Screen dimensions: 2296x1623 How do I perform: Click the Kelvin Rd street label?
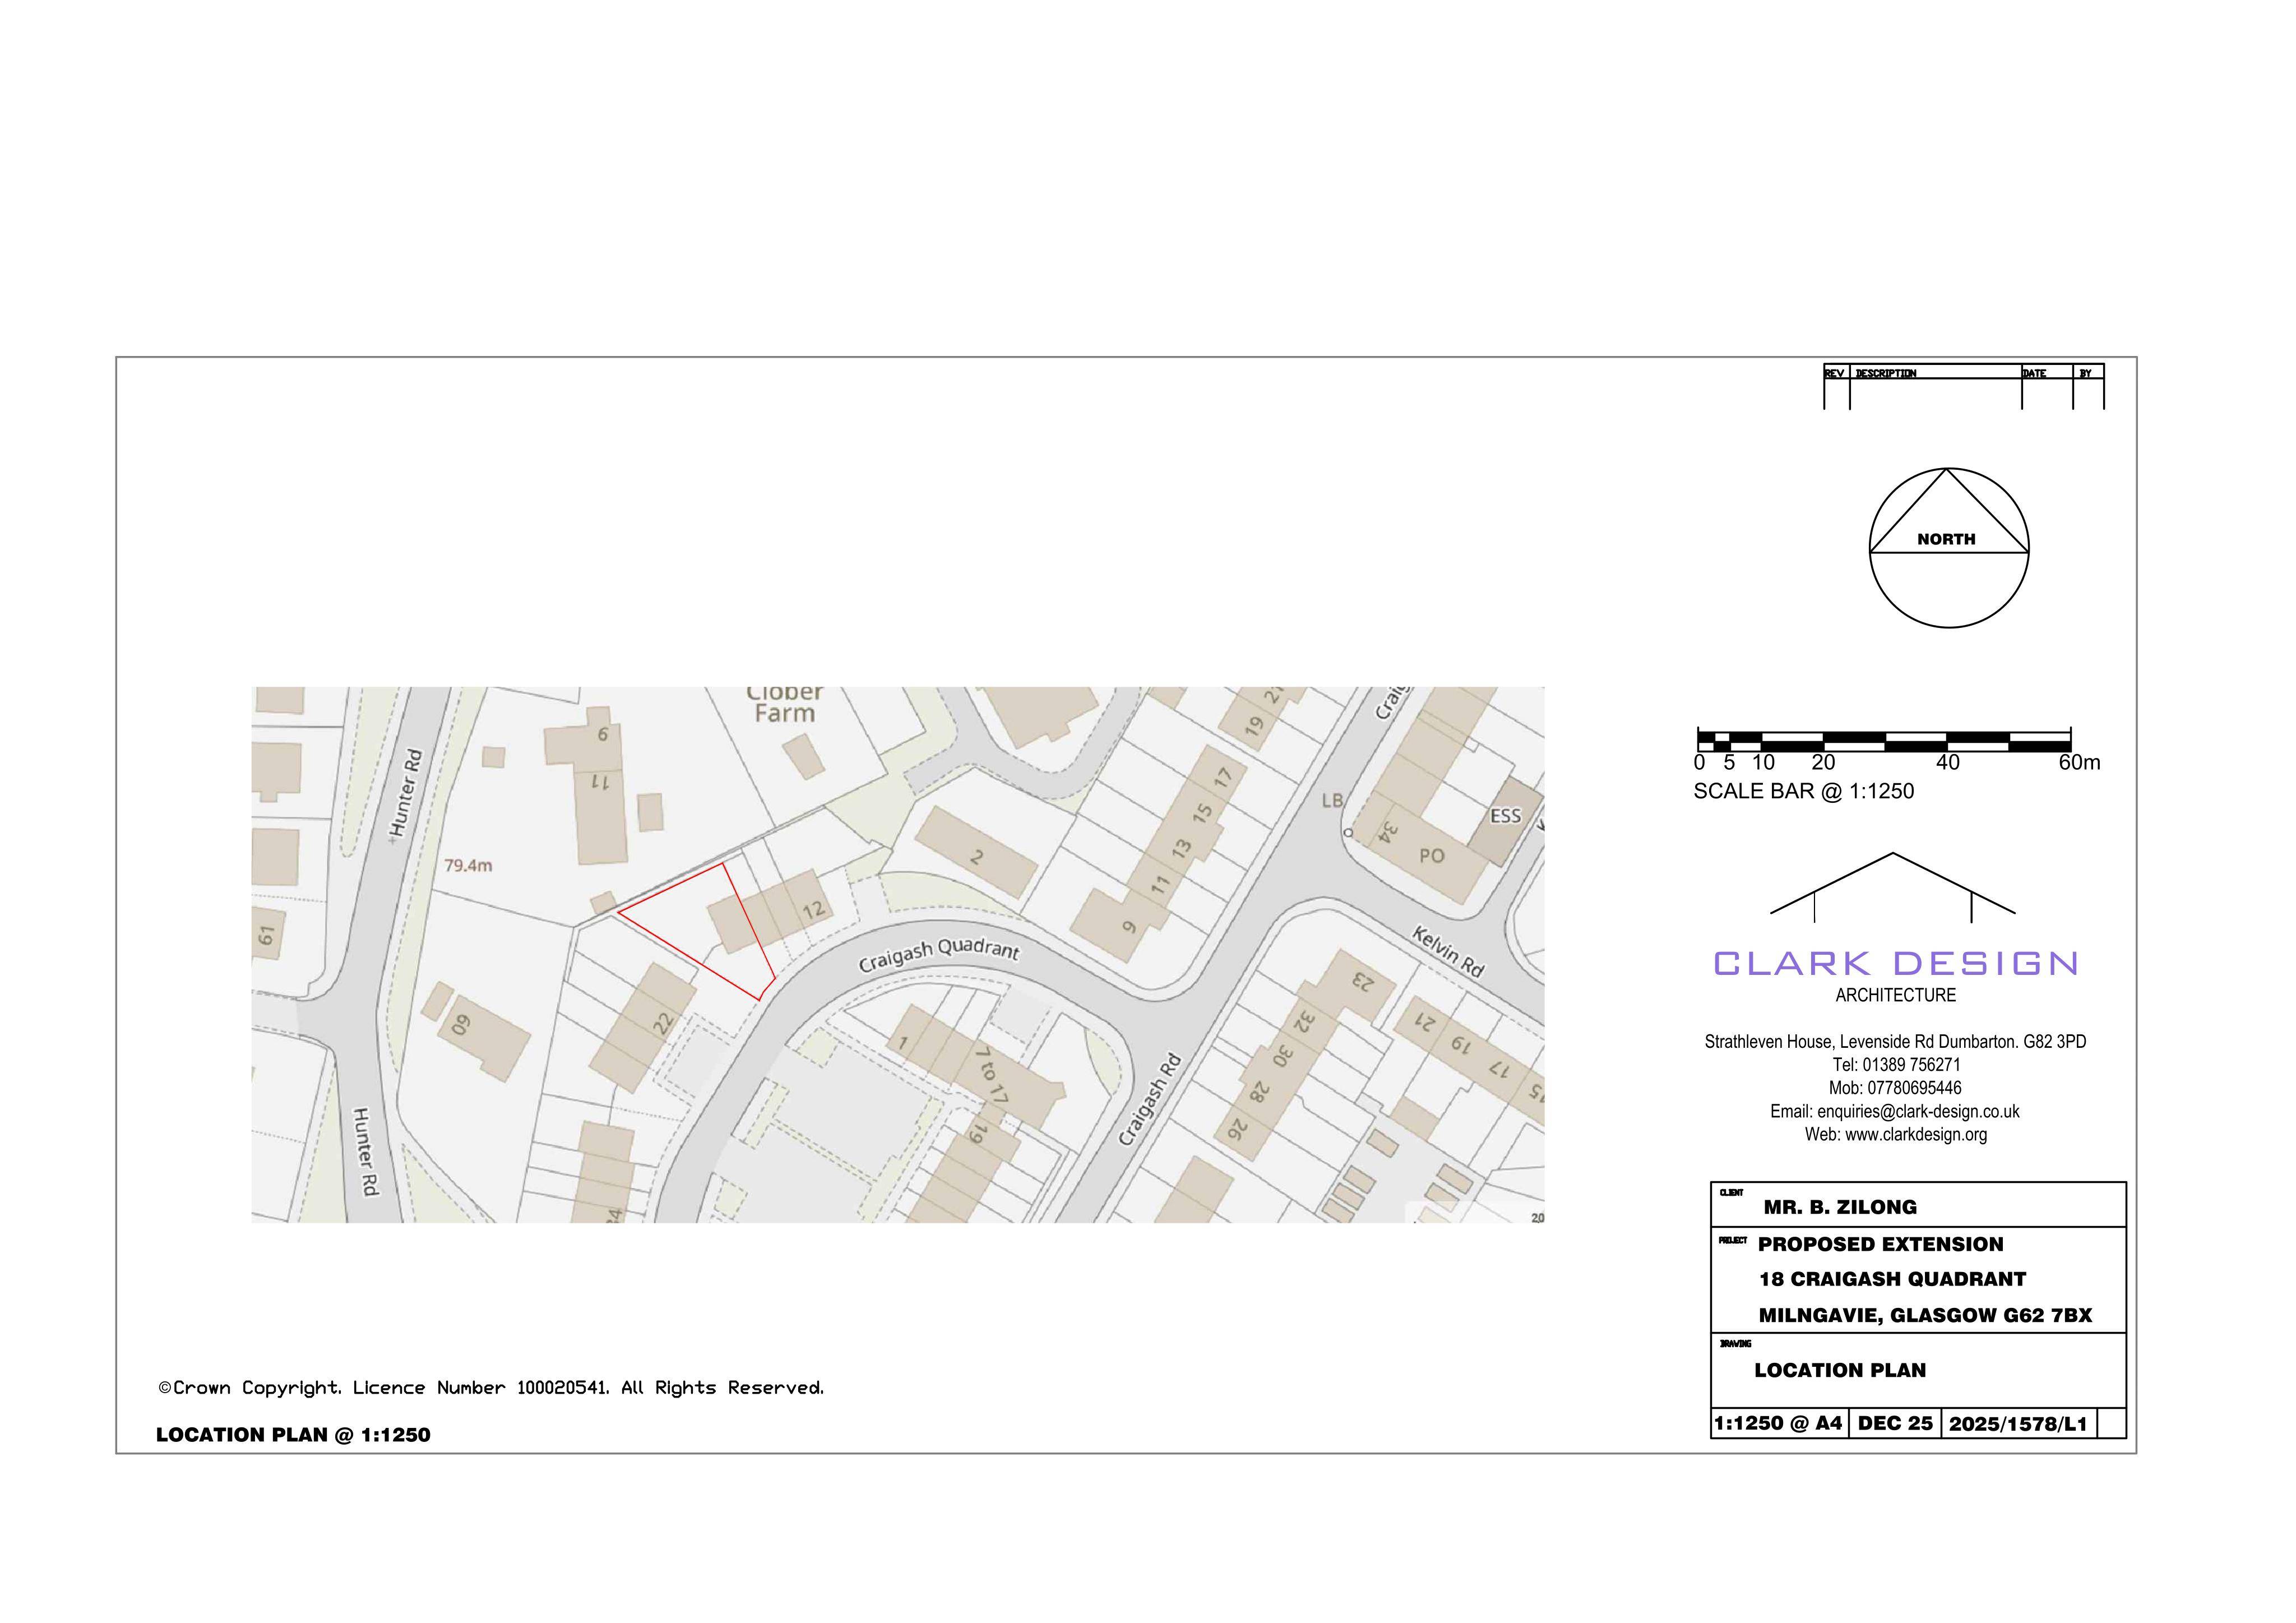tap(1447, 951)
